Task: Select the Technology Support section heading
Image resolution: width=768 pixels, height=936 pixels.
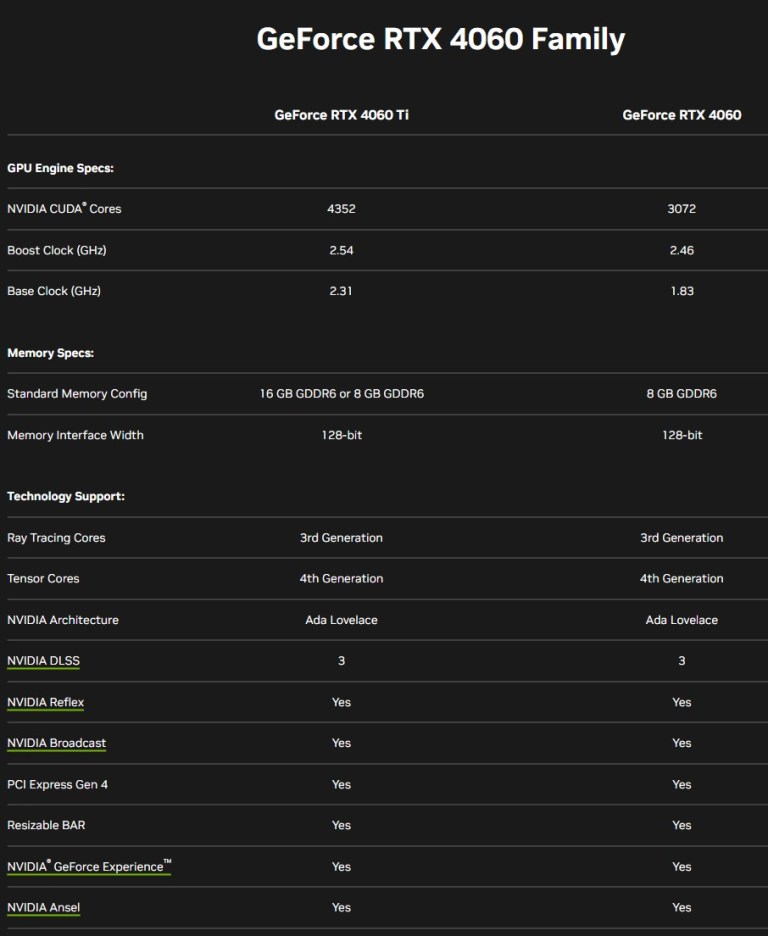Action: [66, 496]
